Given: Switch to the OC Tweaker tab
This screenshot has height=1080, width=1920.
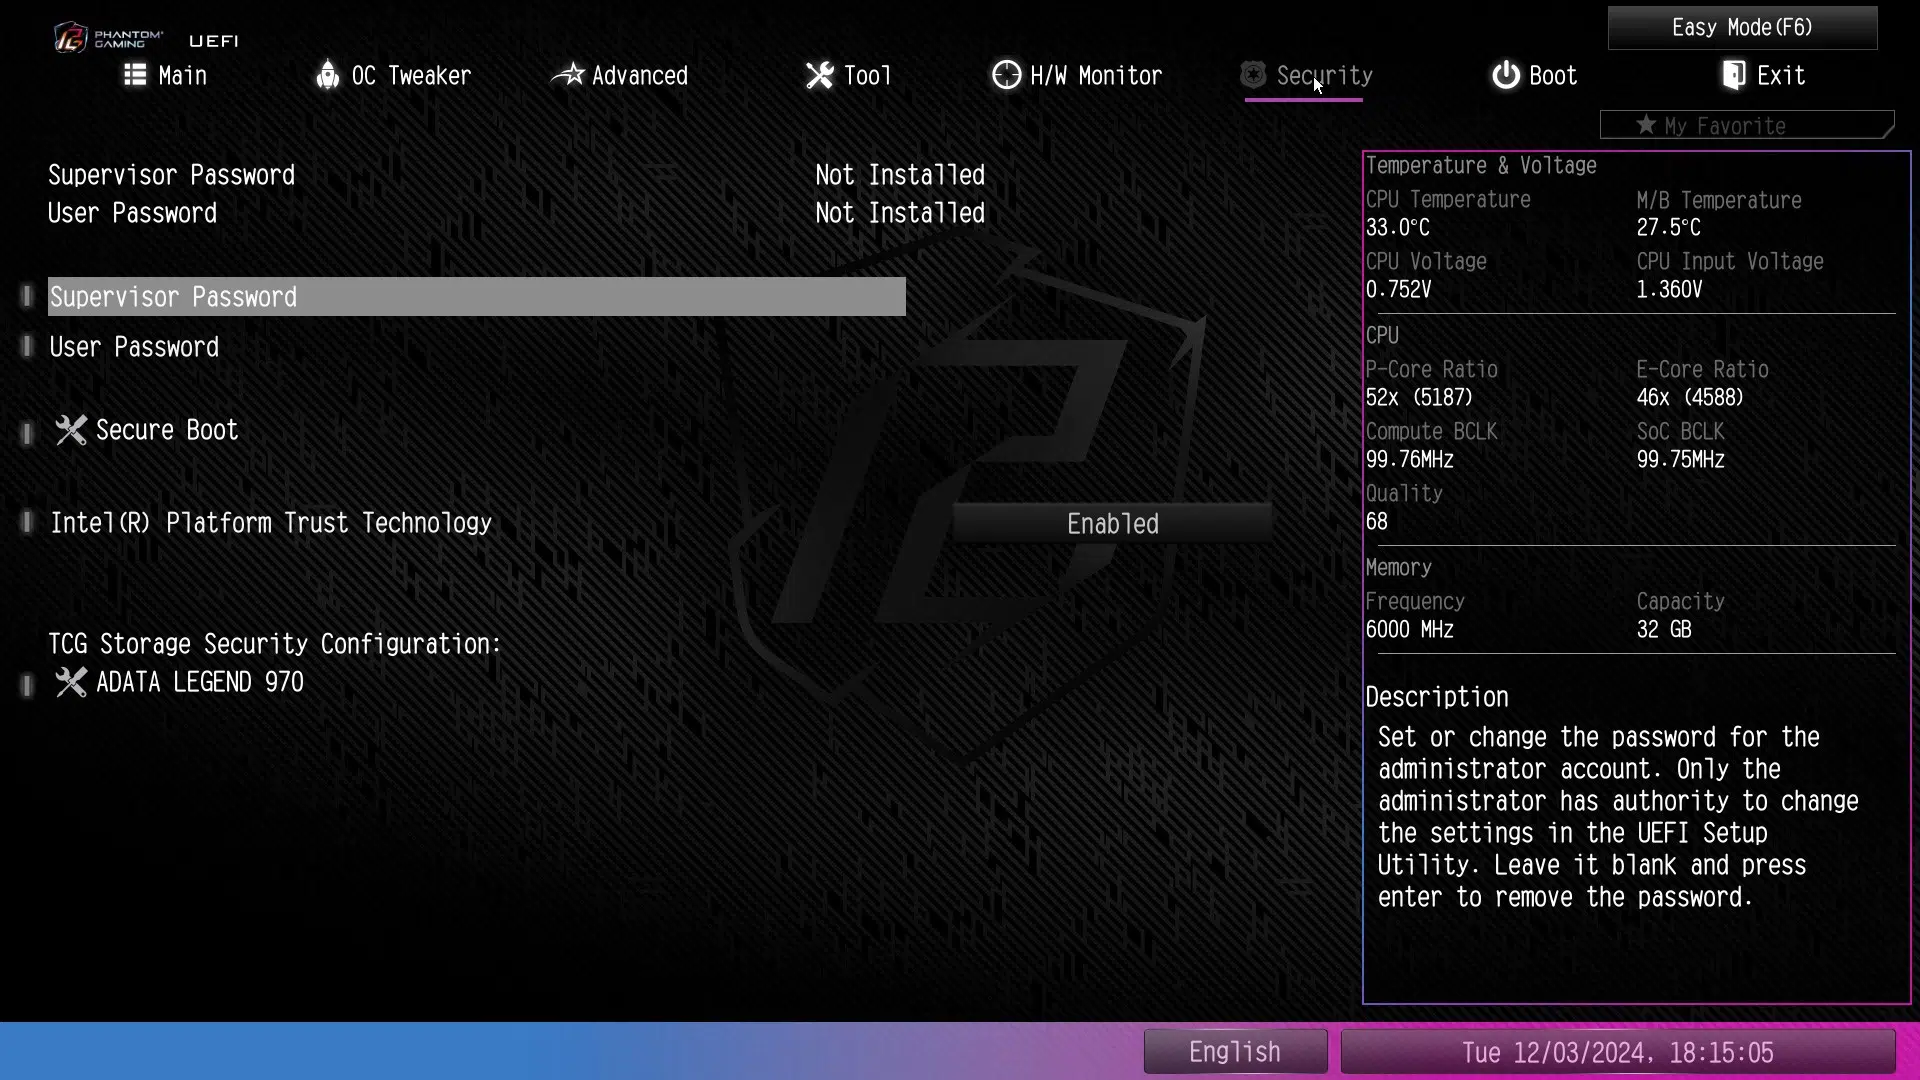Looking at the screenshot, I should coord(393,75).
